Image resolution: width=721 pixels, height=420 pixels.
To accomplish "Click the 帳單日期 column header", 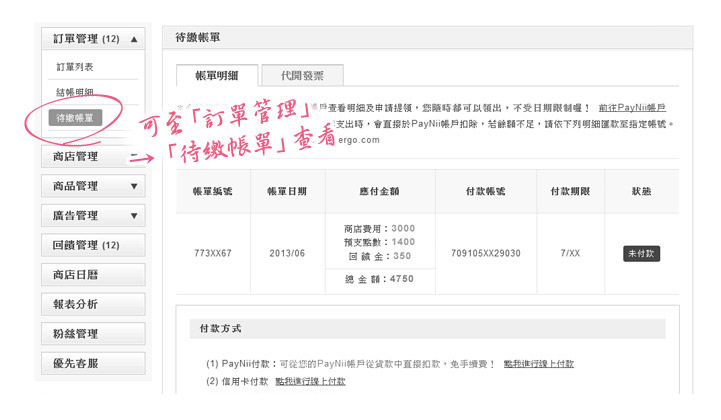I will point(287,191).
